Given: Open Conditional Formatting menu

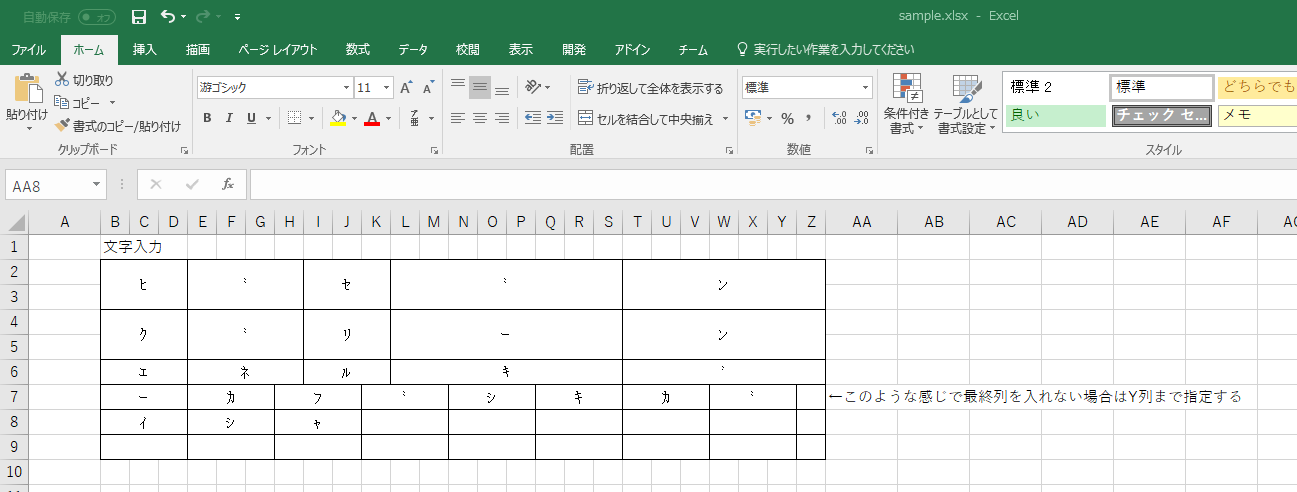Looking at the screenshot, I should (x=906, y=105).
